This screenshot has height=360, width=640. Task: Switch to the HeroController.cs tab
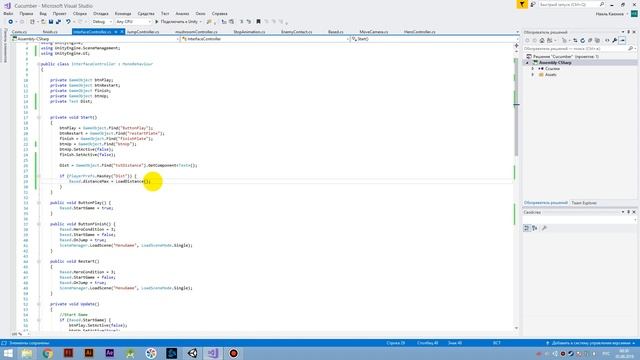tap(420, 32)
